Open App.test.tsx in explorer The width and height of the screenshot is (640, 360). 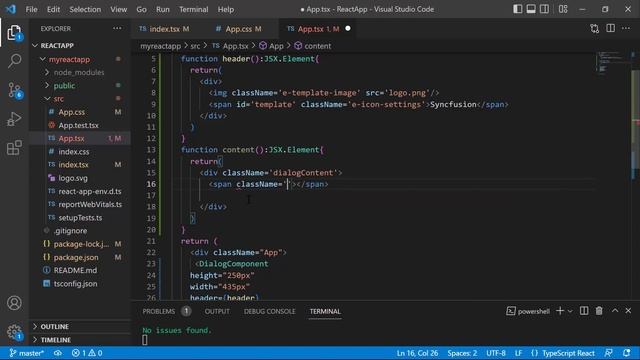tap(78, 125)
